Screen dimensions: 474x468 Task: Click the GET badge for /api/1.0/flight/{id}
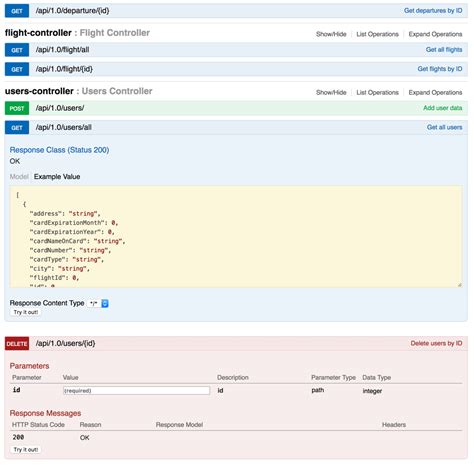[17, 69]
